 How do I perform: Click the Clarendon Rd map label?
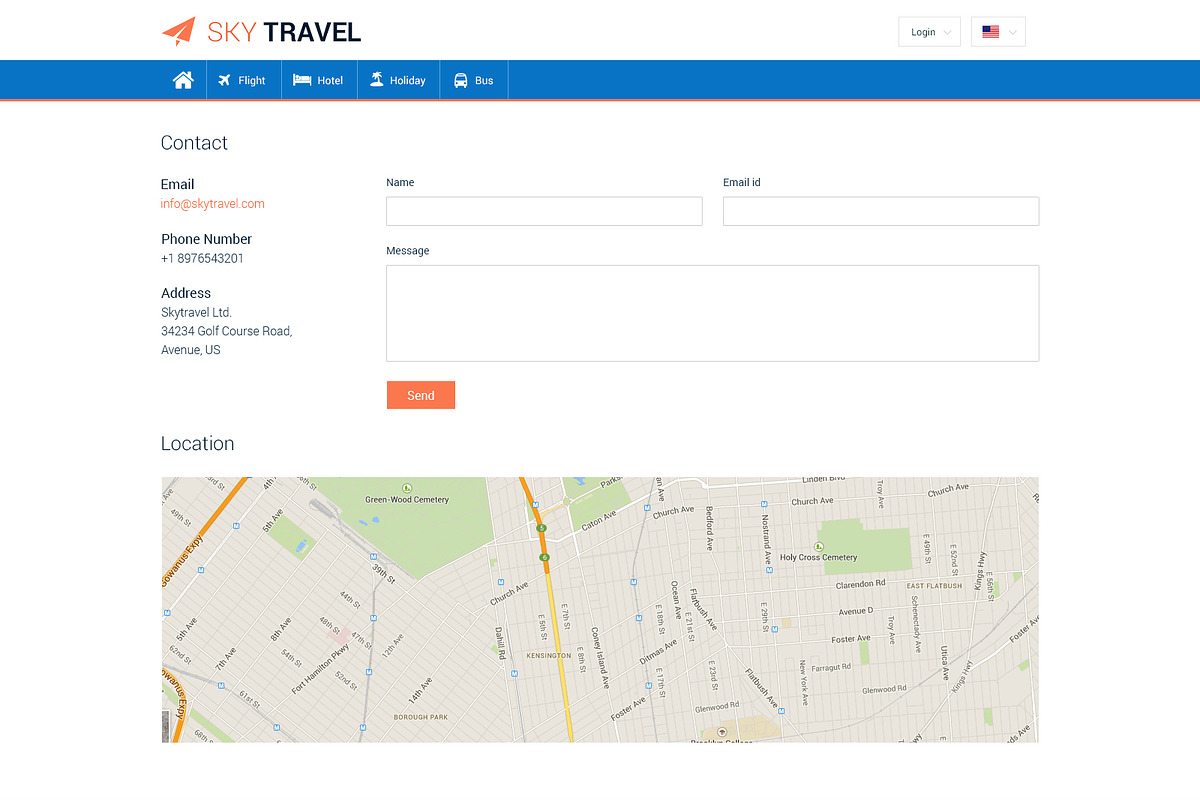[860, 583]
